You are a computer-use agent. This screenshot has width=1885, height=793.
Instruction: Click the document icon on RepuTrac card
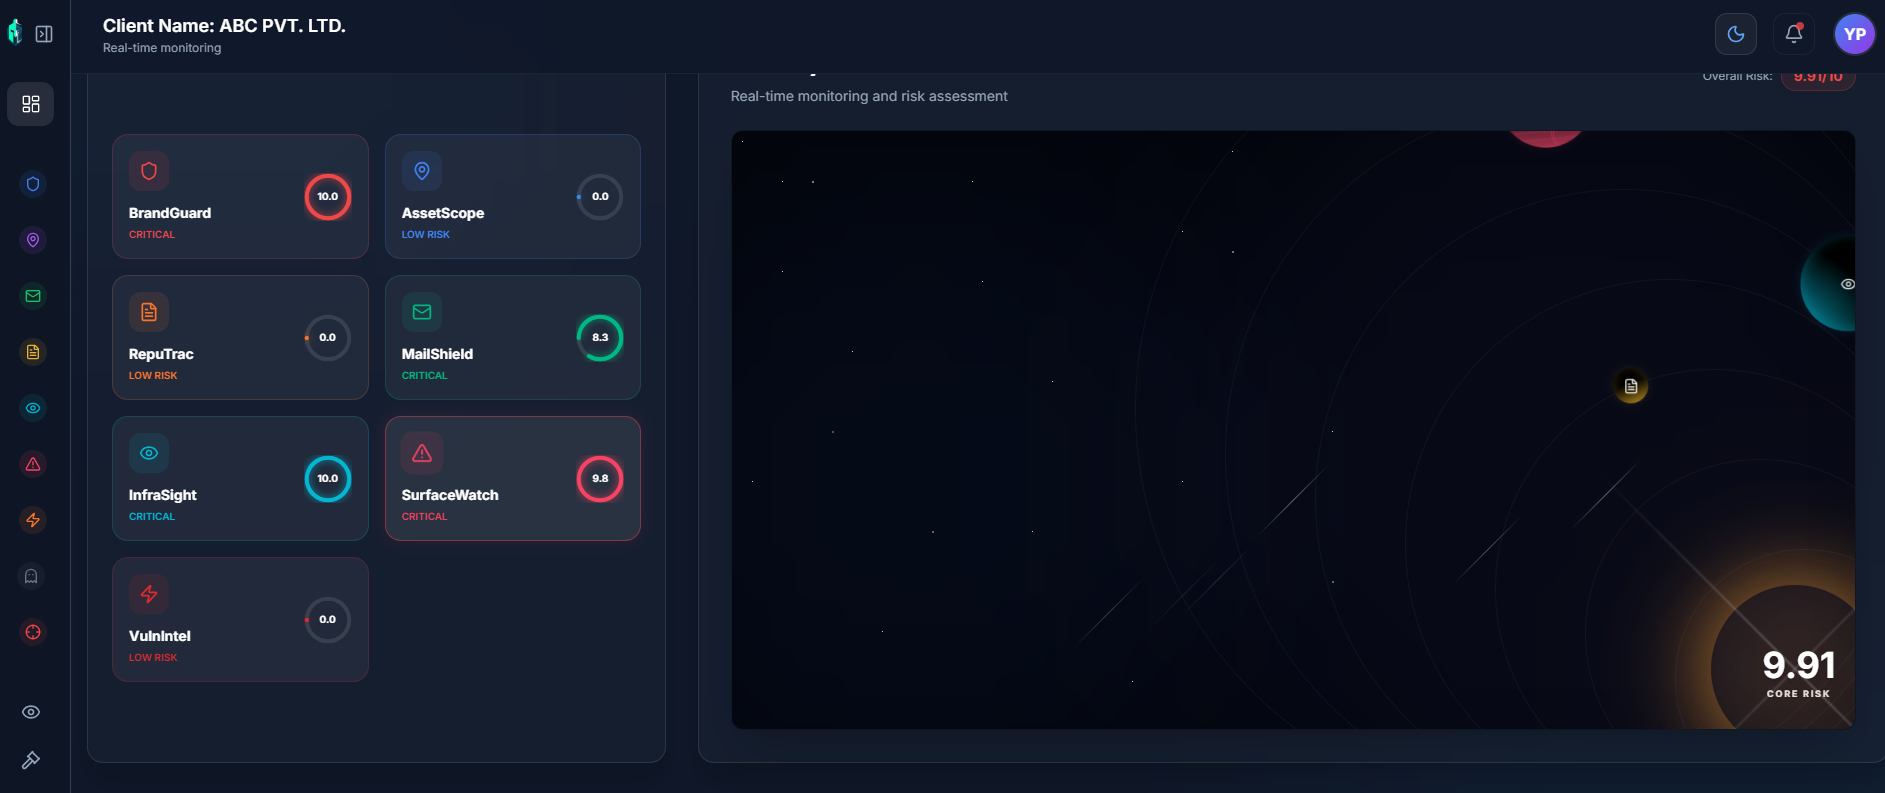tap(149, 312)
